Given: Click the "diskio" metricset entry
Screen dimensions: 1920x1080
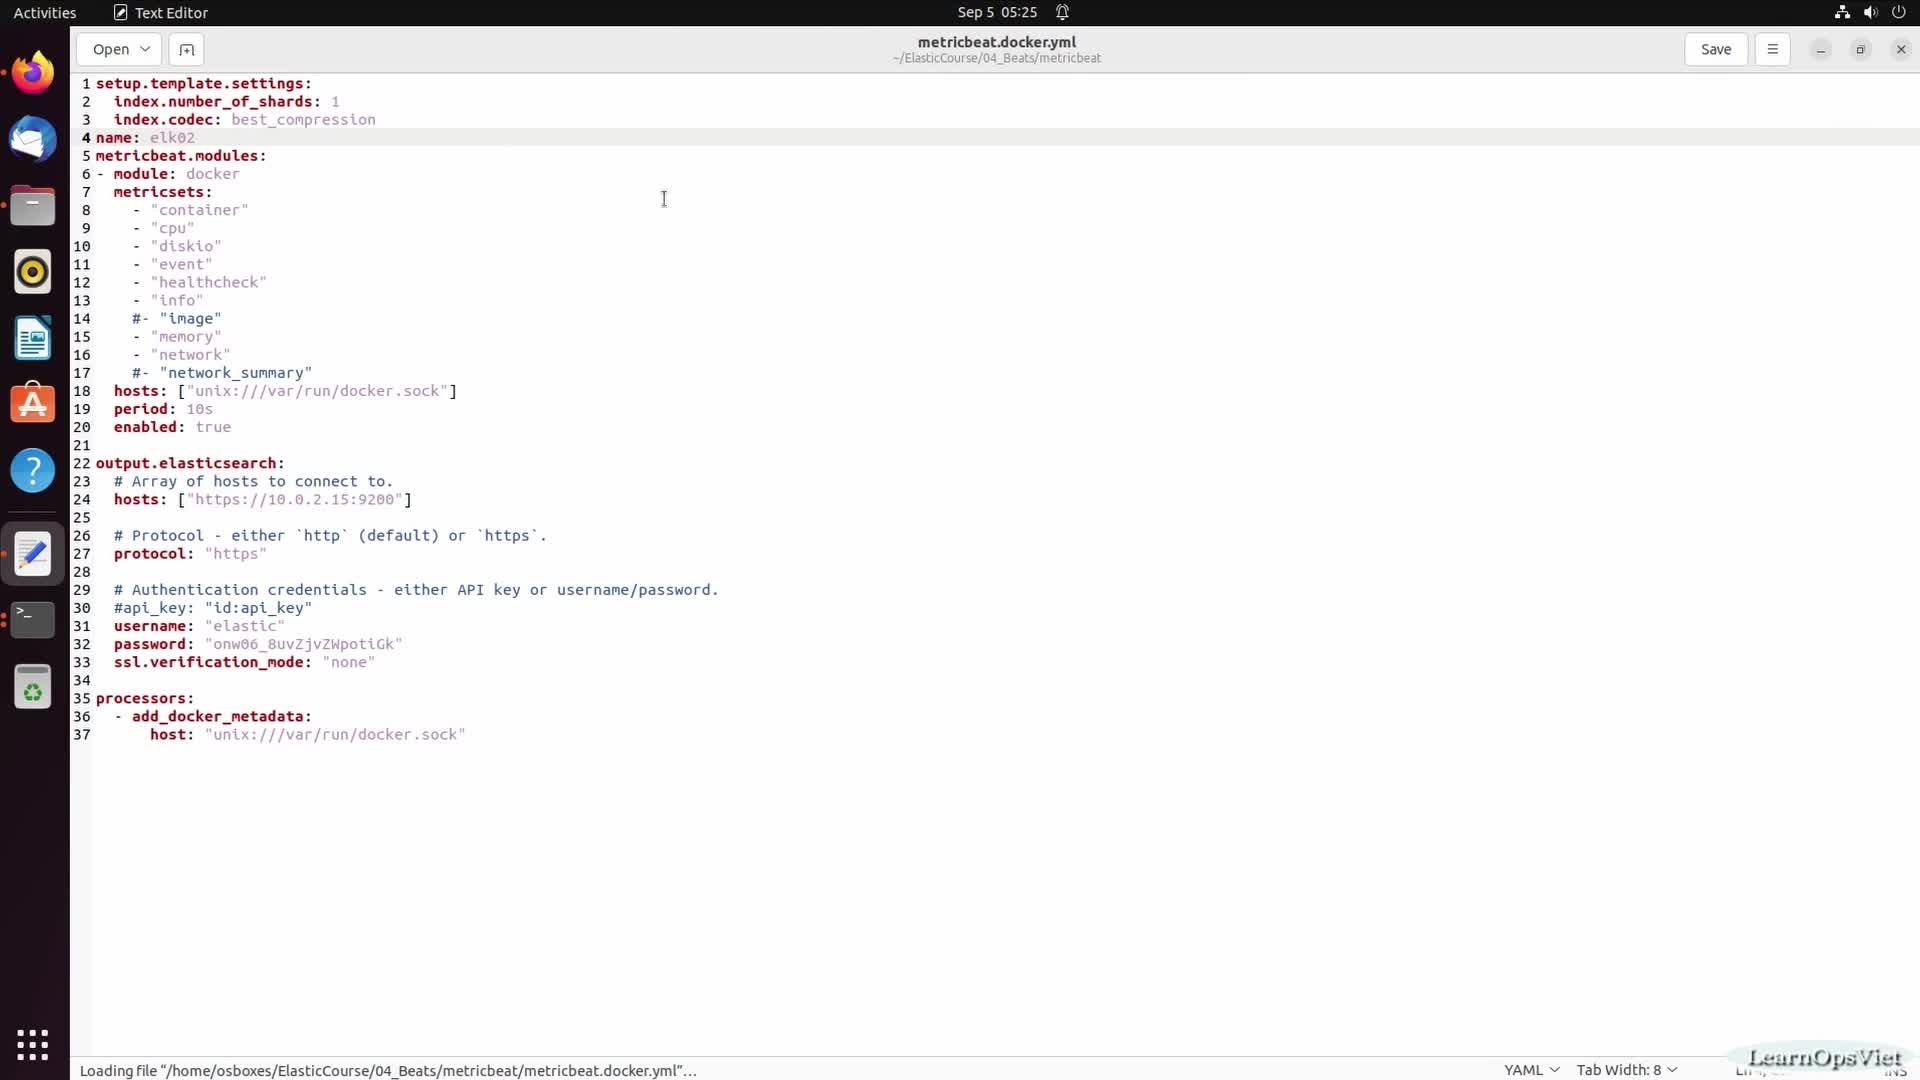Looking at the screenshot, I should tap(186, 246).
